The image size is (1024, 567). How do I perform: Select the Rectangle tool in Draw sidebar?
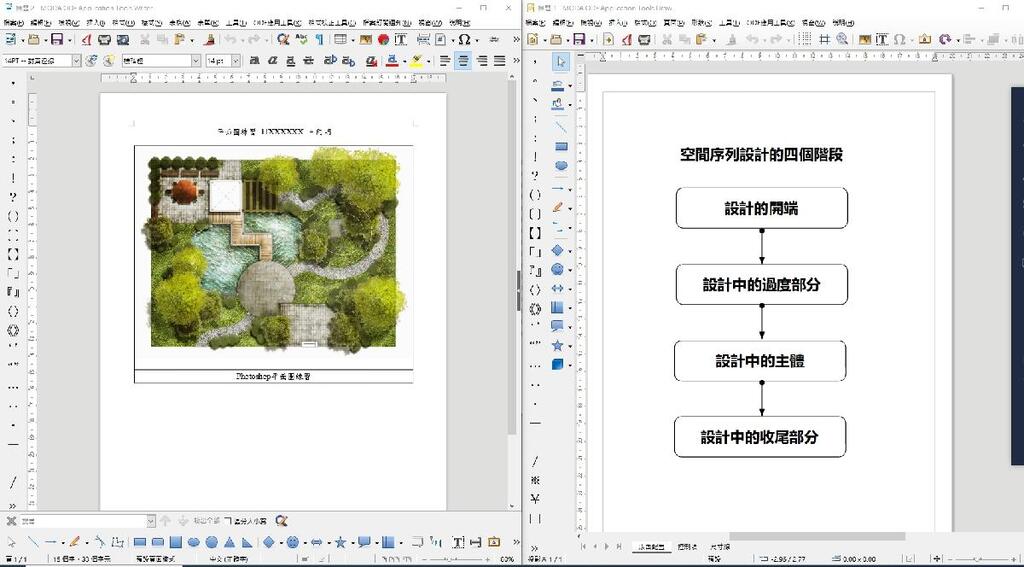[x=561, y=147]
